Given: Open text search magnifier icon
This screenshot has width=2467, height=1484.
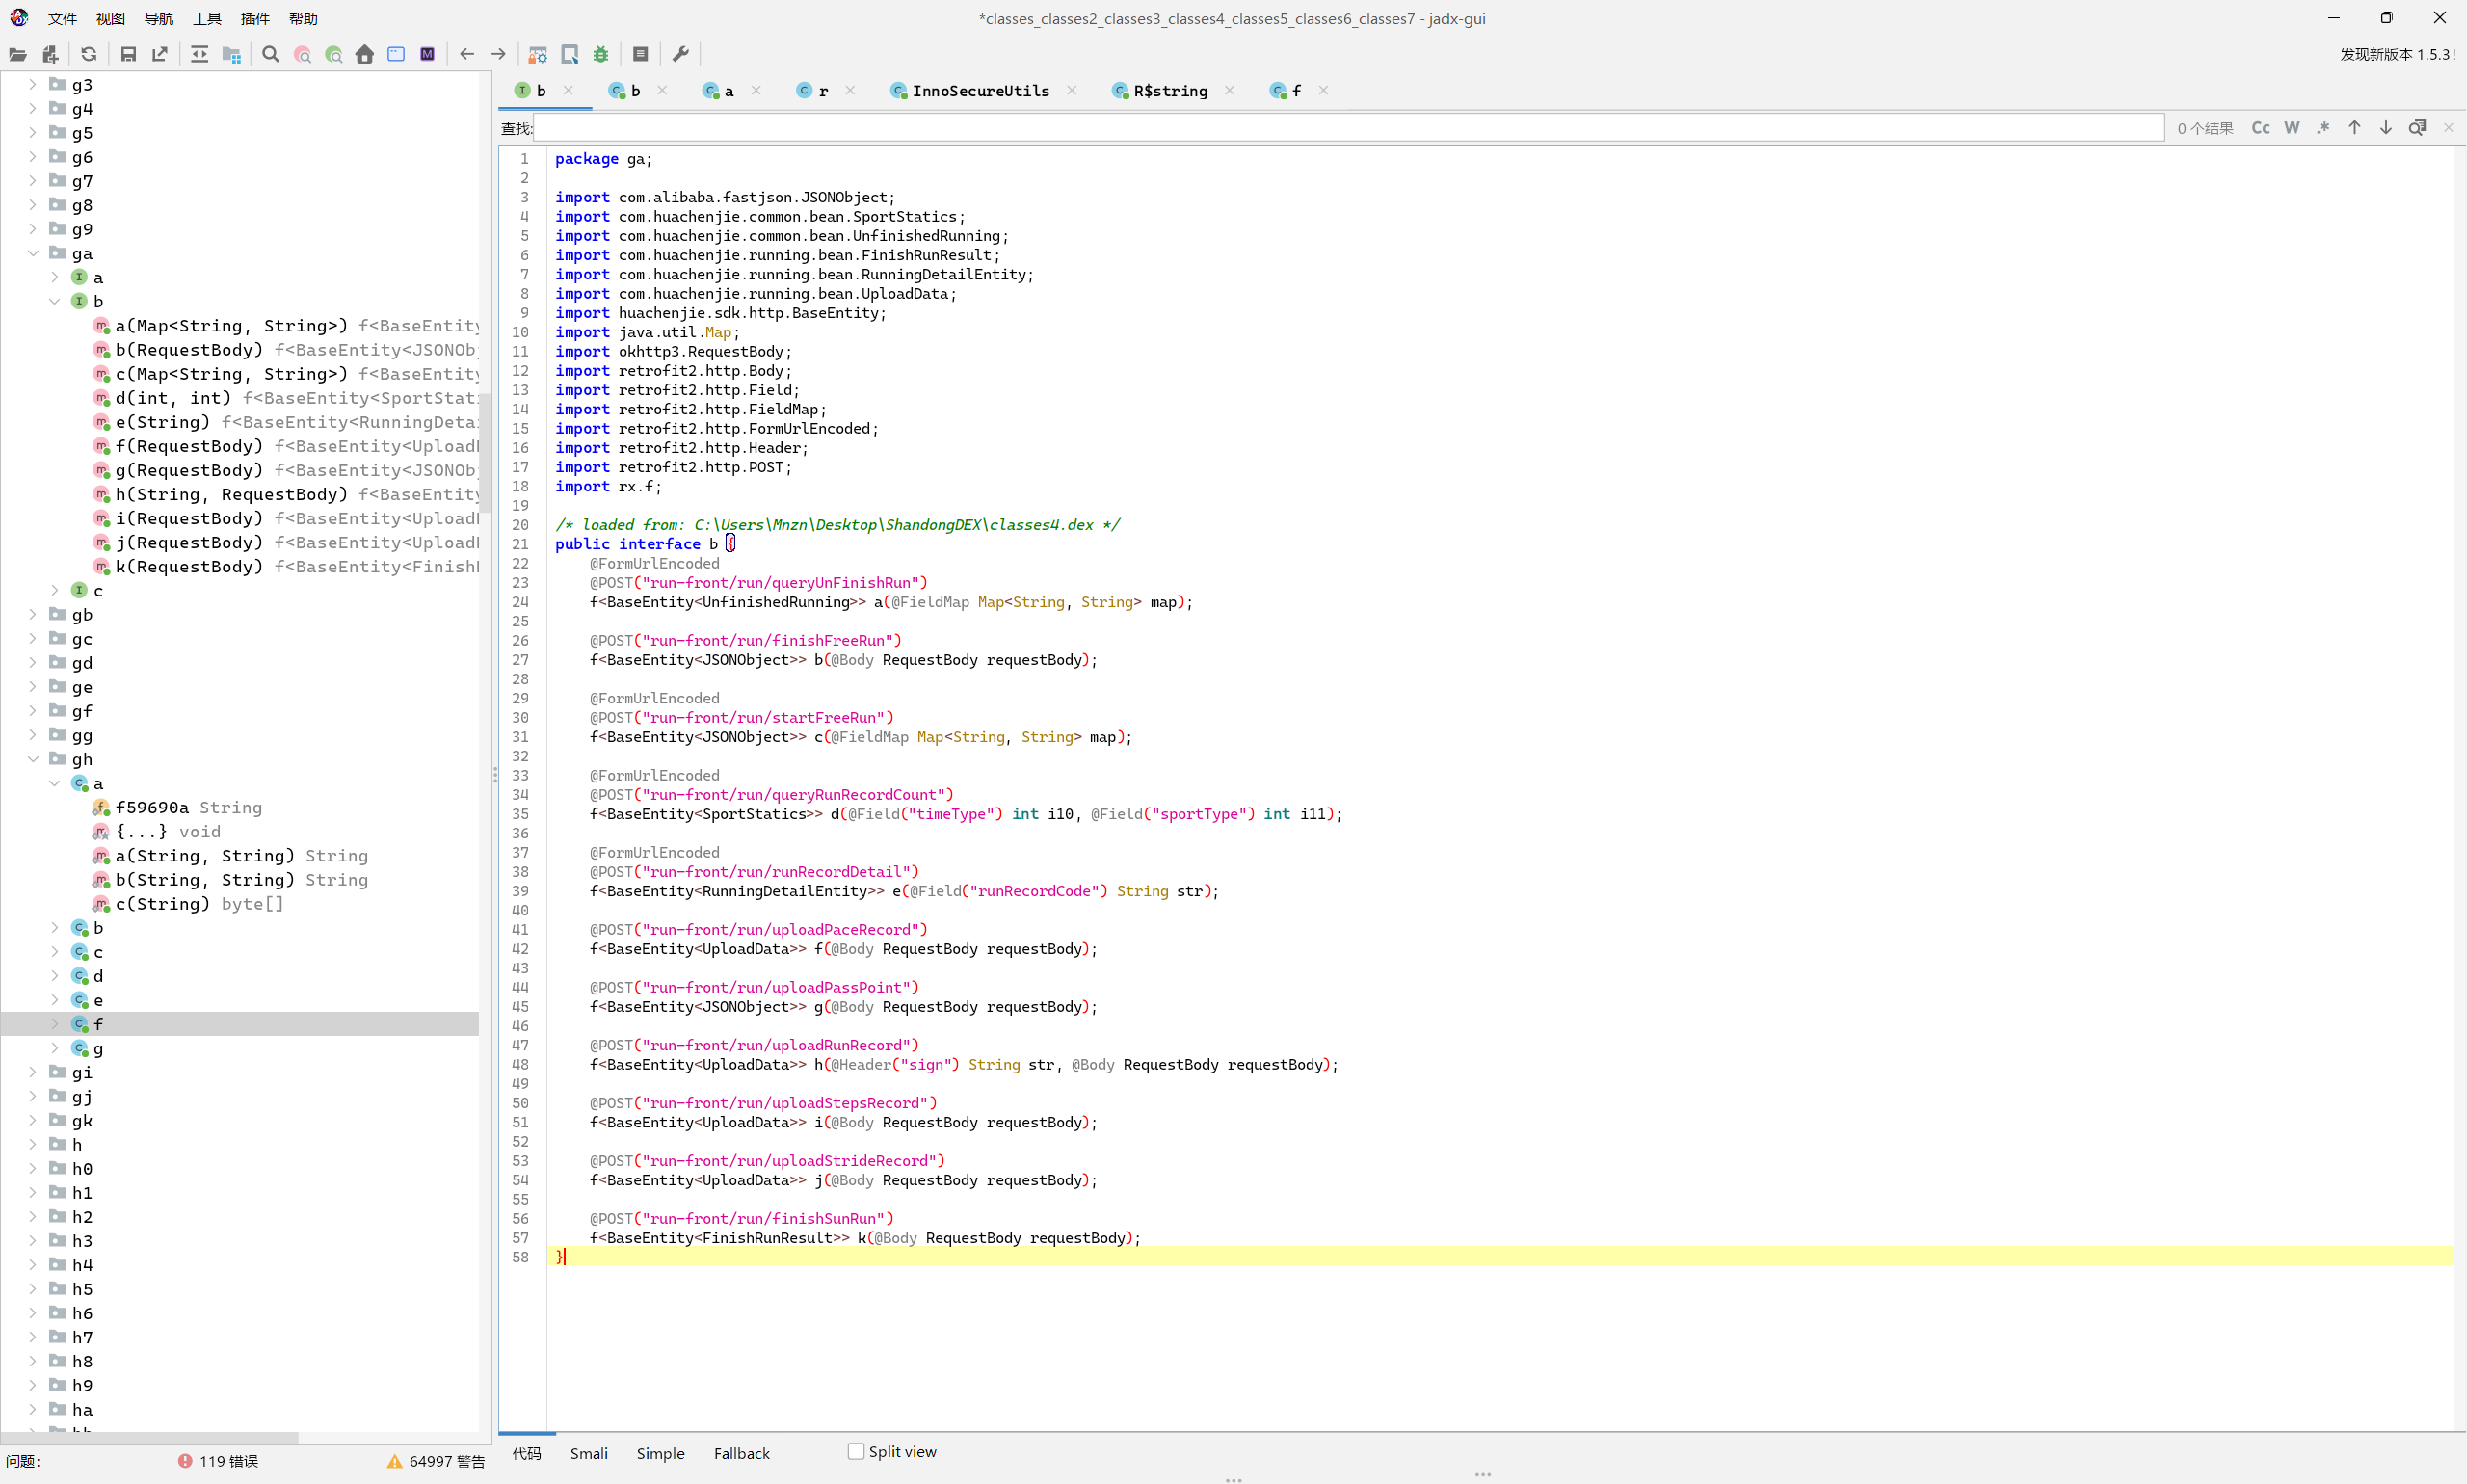Looking at the screenshot, I should point(270,54).
